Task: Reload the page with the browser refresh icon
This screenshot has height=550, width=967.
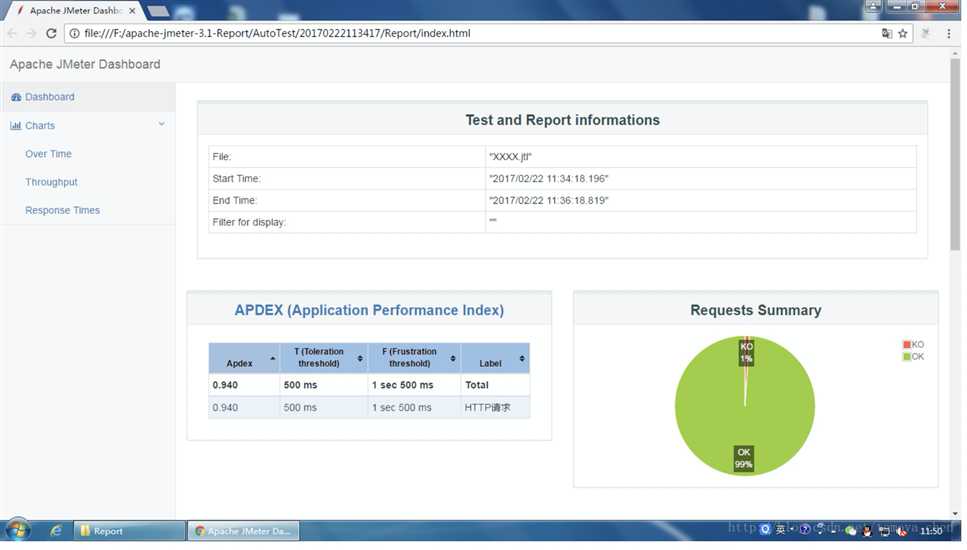Action: 51,33
